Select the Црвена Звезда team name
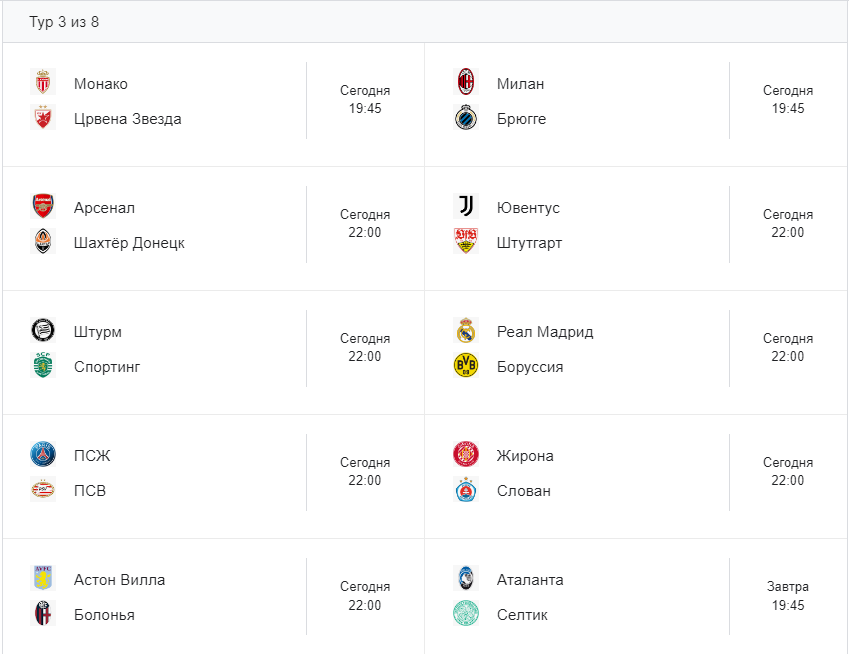This screenshot has width=849, height=654. (x=128, y=119)
